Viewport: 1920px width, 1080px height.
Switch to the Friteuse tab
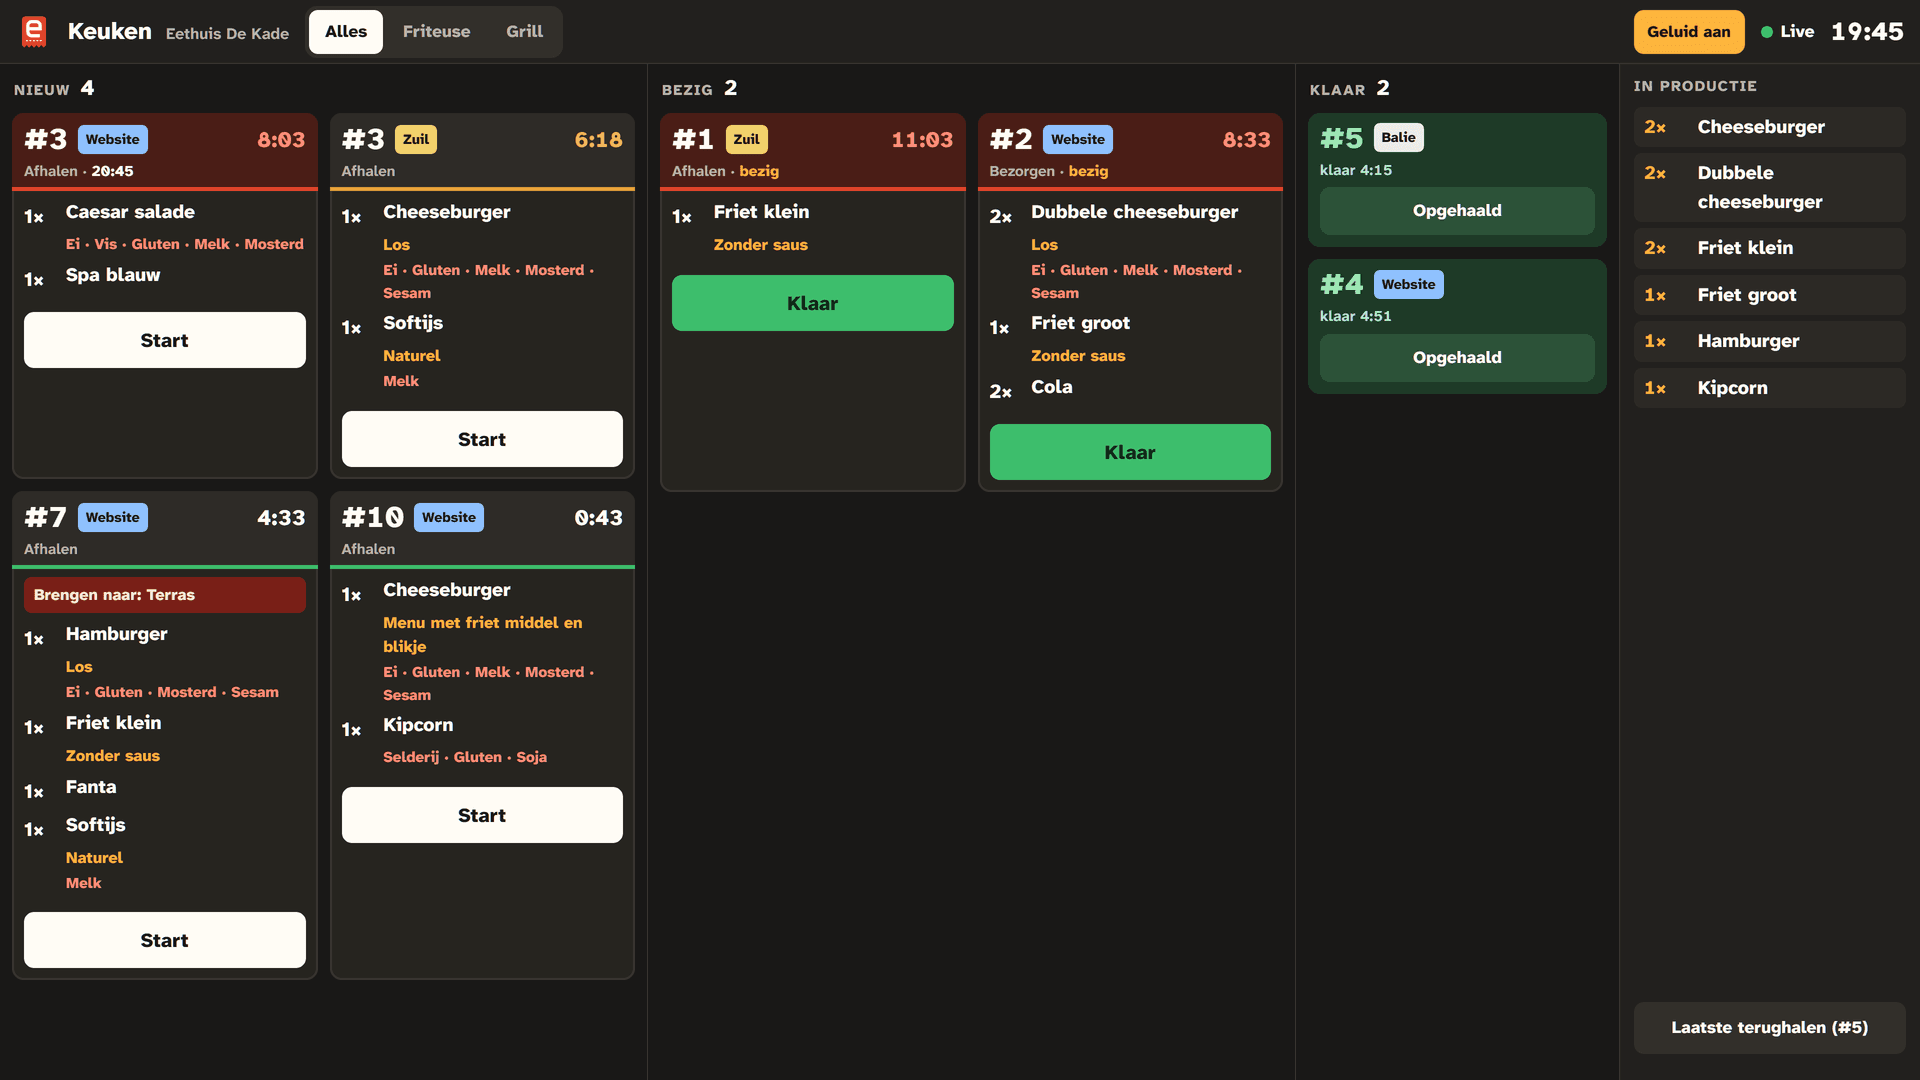pyautogui.click(x=436, y=32)
